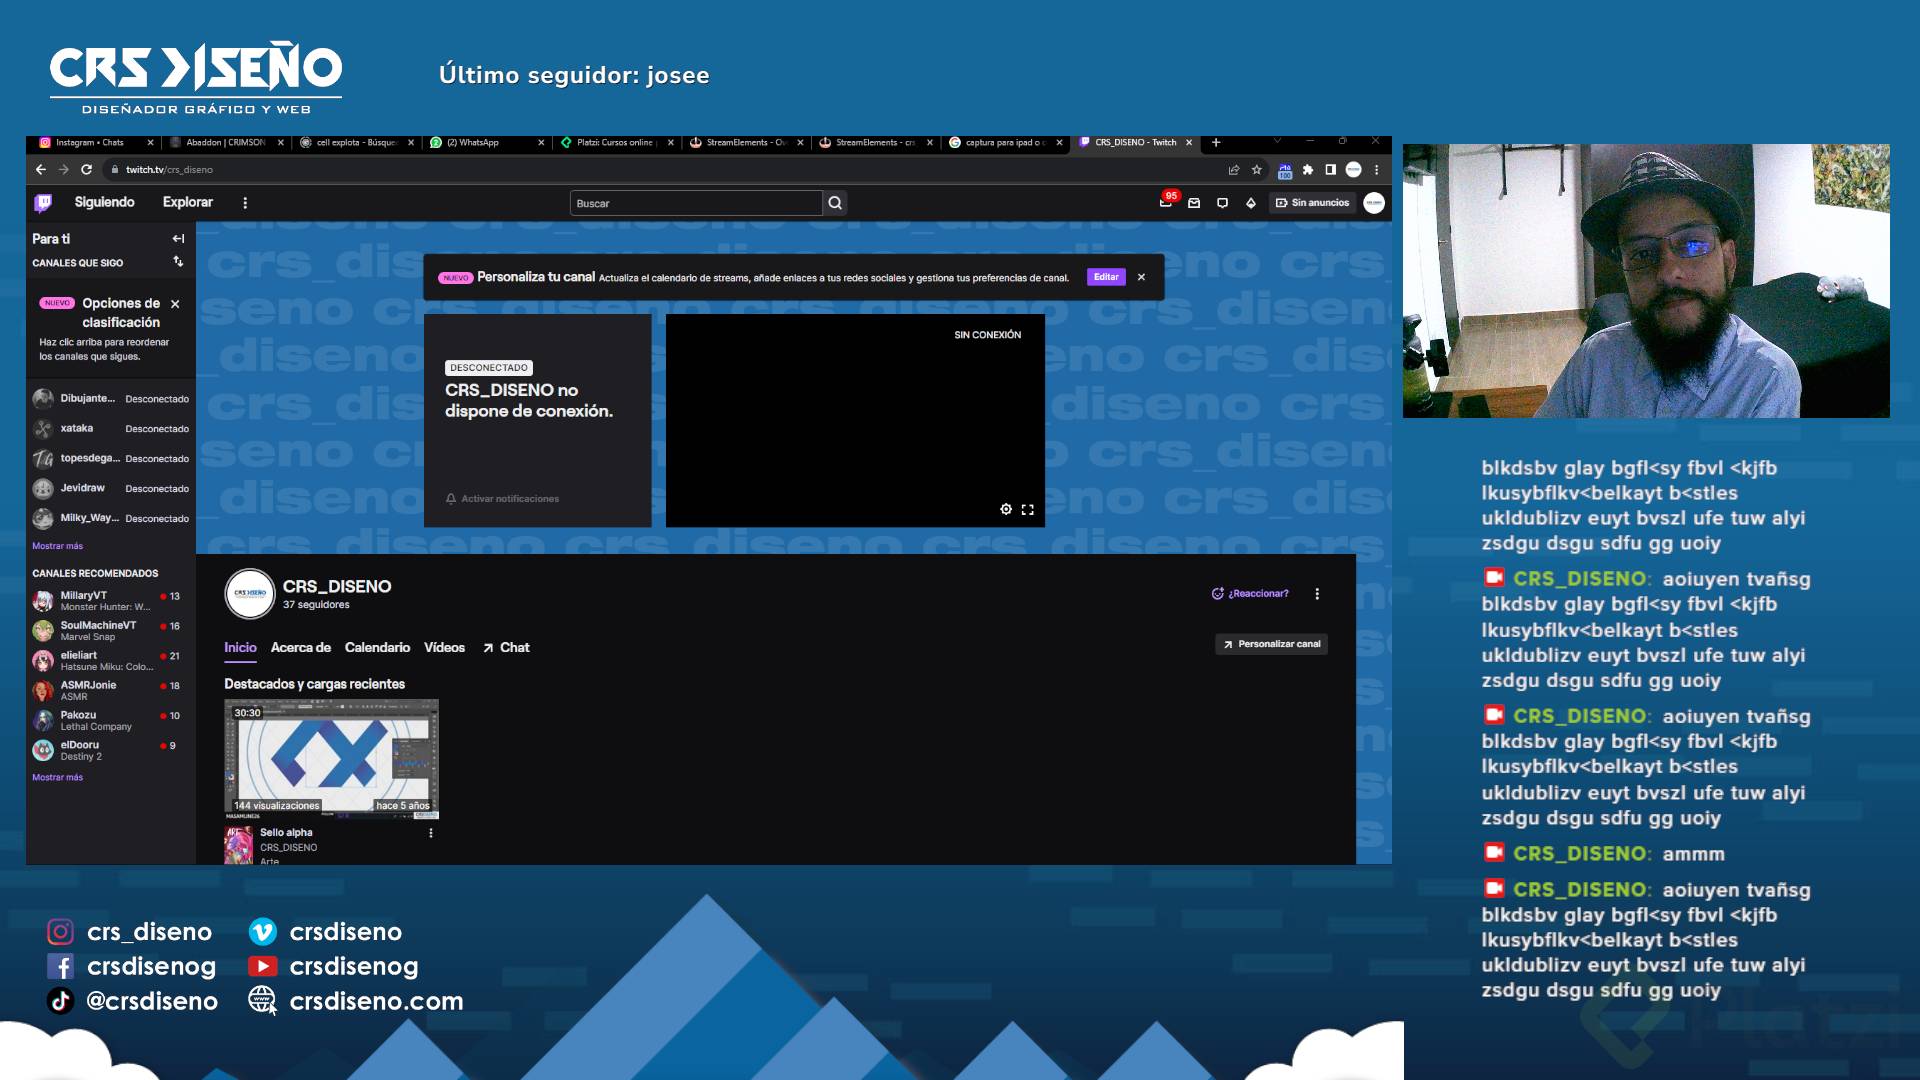Click the Personalizar canal button
Image resolution: width=1920 pixels, height=1080 pixels.
tap(1272, 644)
